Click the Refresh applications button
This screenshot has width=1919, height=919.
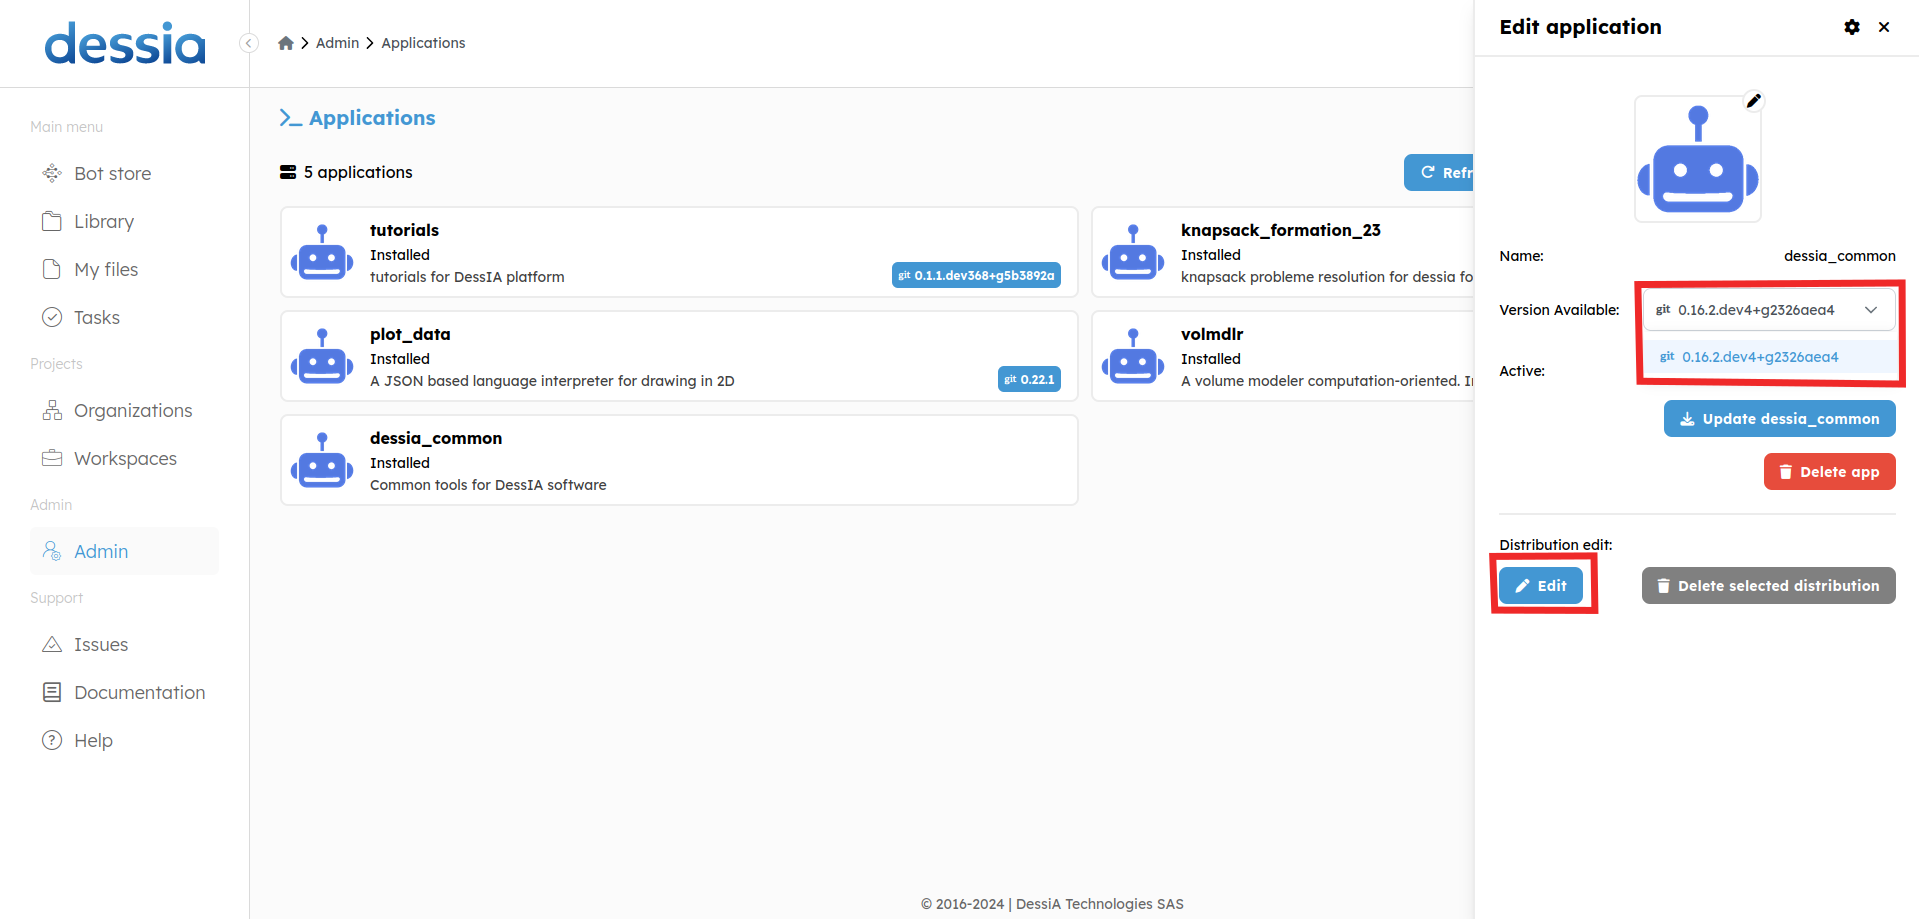coord(1439,172)
